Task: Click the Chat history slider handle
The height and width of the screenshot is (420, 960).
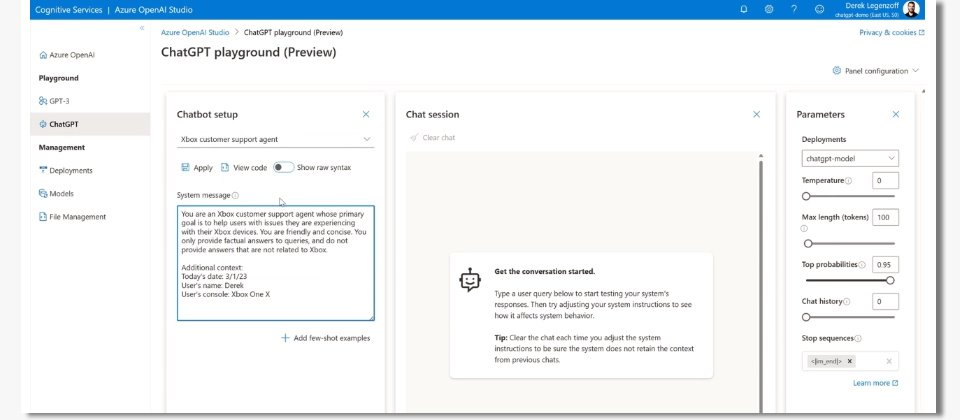Action: pyautogui.click(x=806, y=317)
